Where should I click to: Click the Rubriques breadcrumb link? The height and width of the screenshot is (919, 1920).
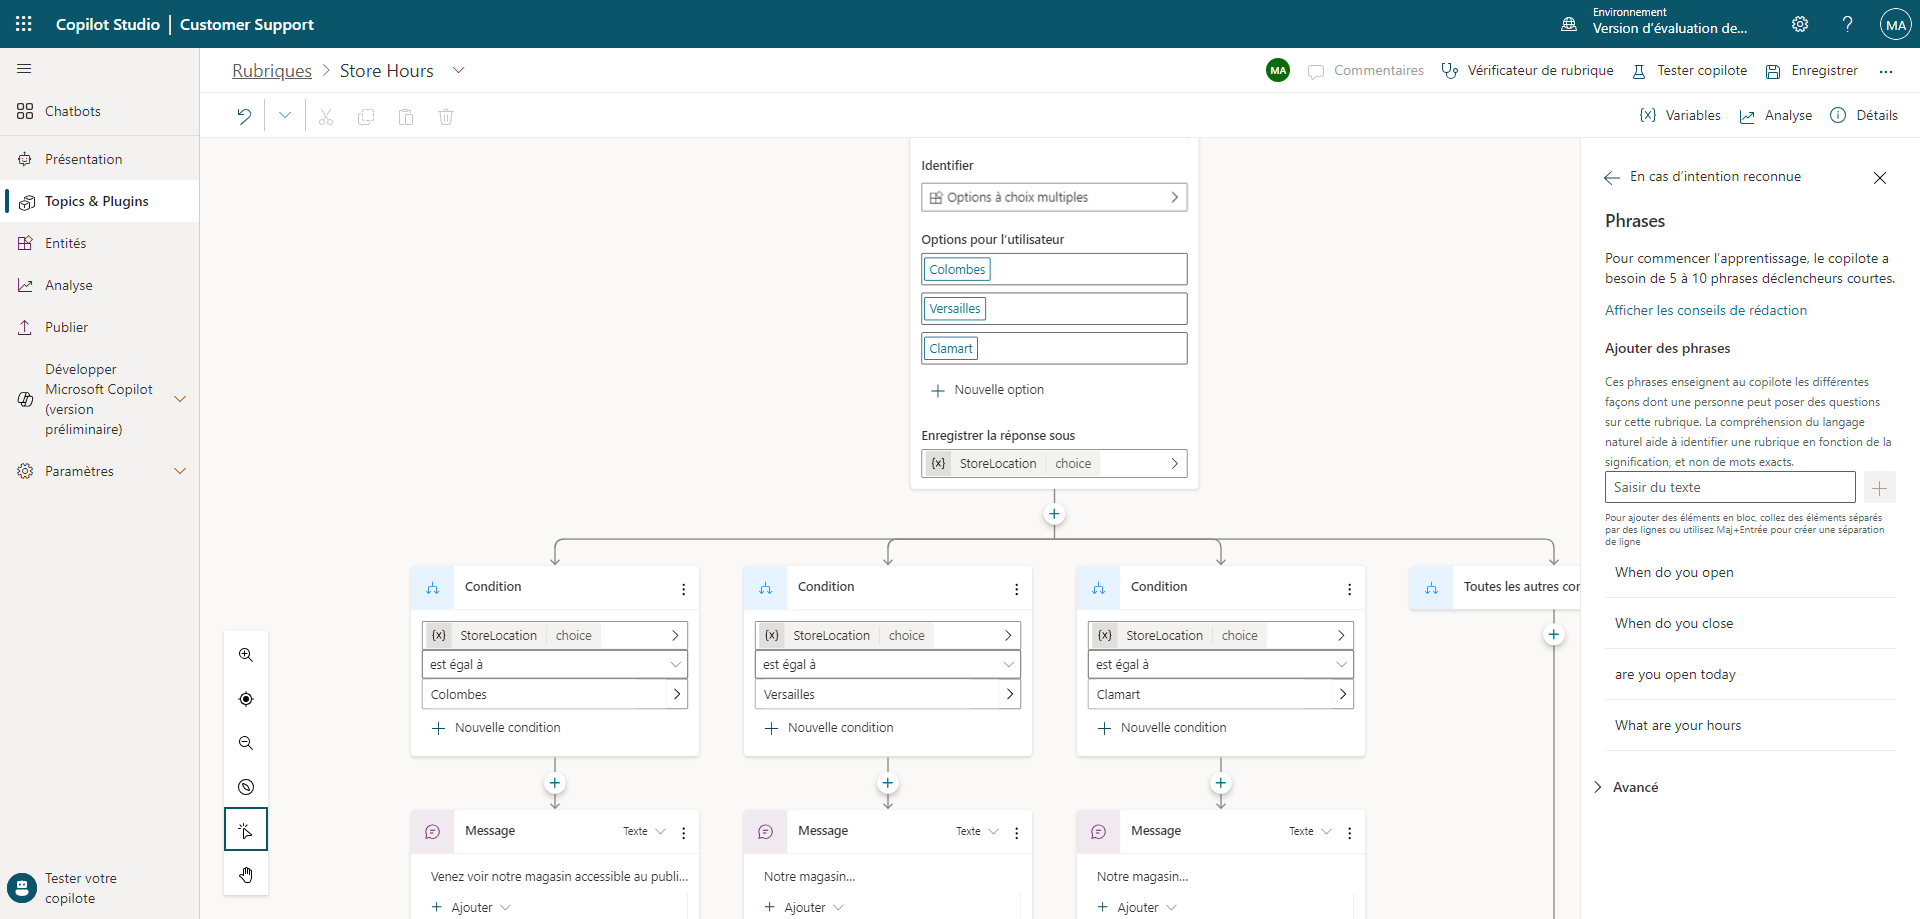coord(272,70)
